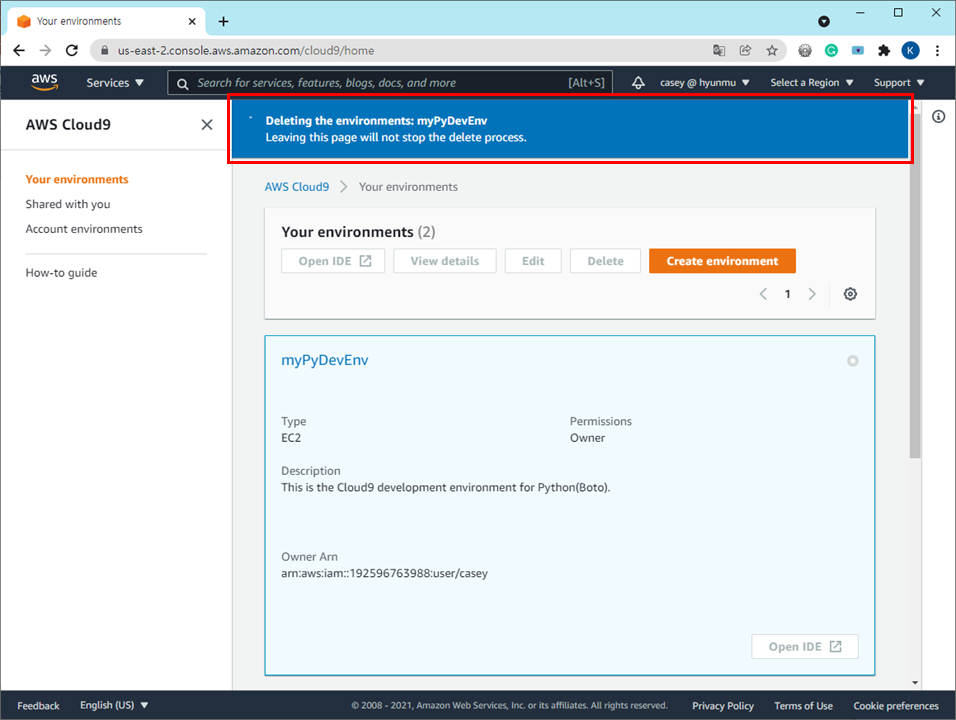Click Open IDE on the myPyDevEnv card
Viewport: 956px width, 720px height.
[805, 647]
